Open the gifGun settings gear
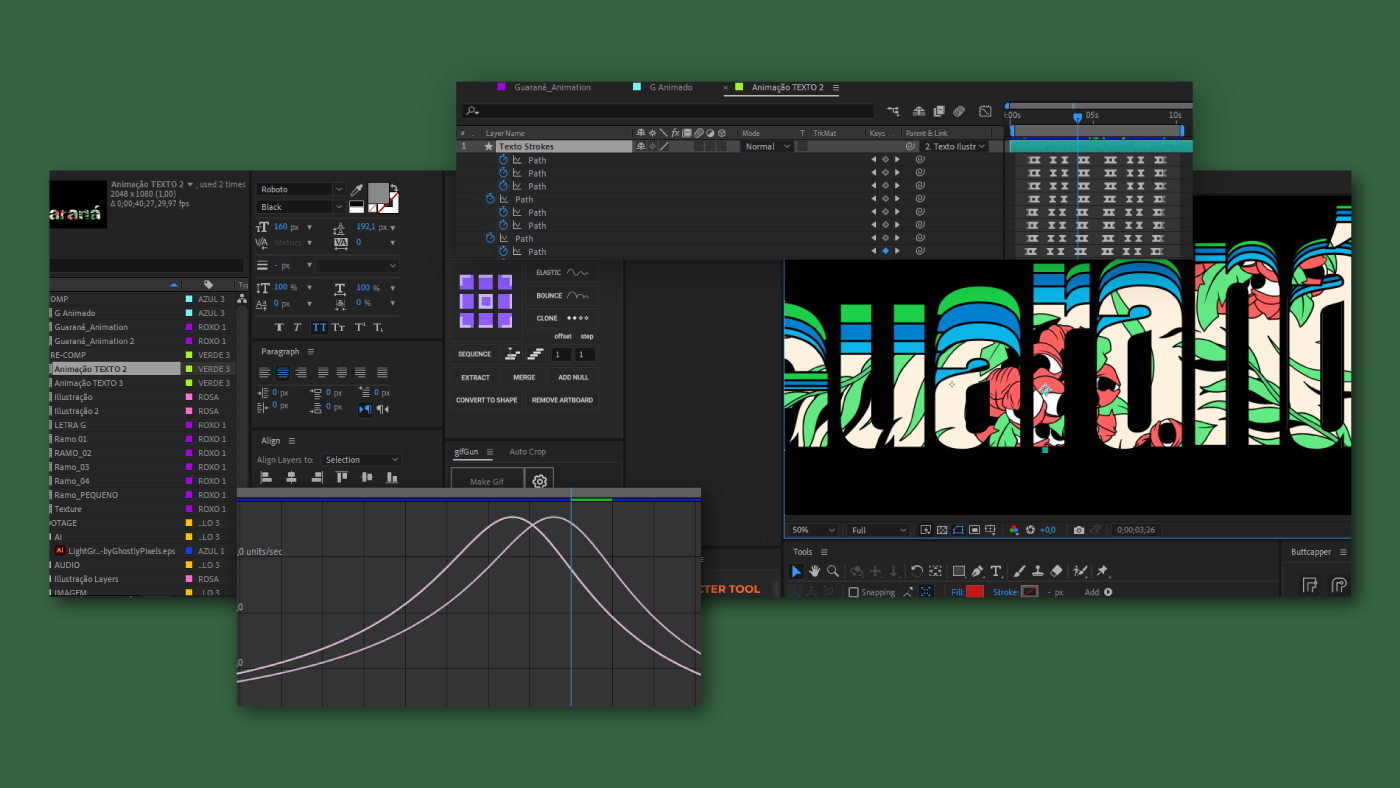The width and height of the screenshot is (1400, 788). pyautogui.click(x=540, y=481)
